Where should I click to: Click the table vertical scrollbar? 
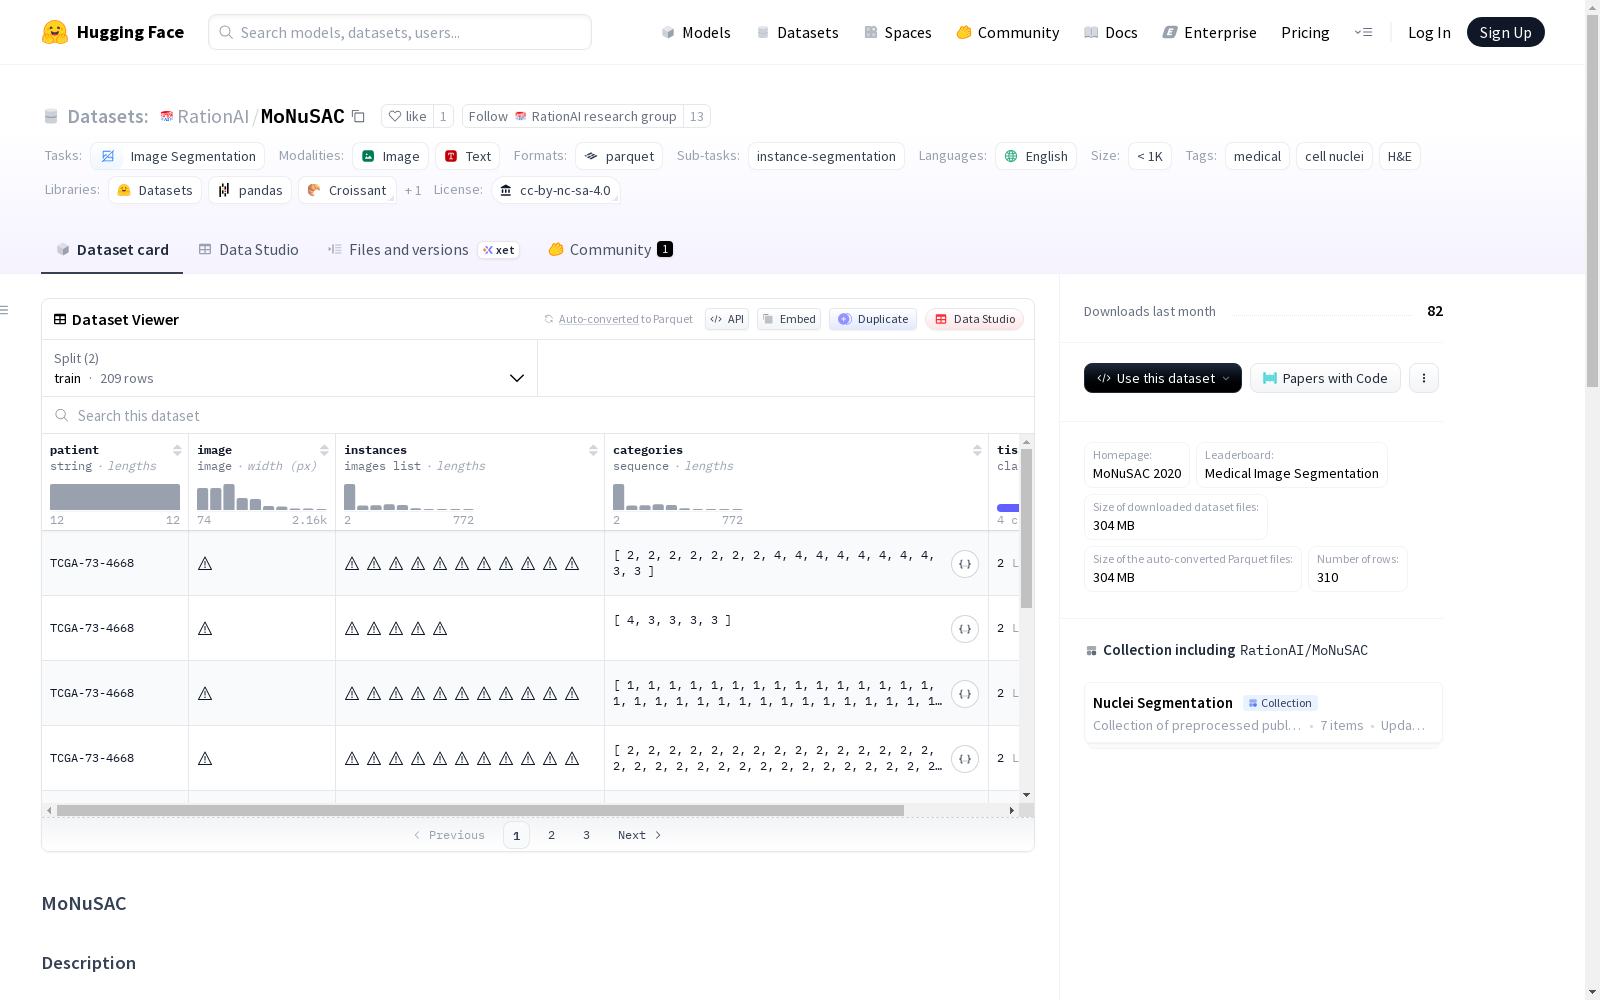pyautogui.click(x=1026, y=528)
